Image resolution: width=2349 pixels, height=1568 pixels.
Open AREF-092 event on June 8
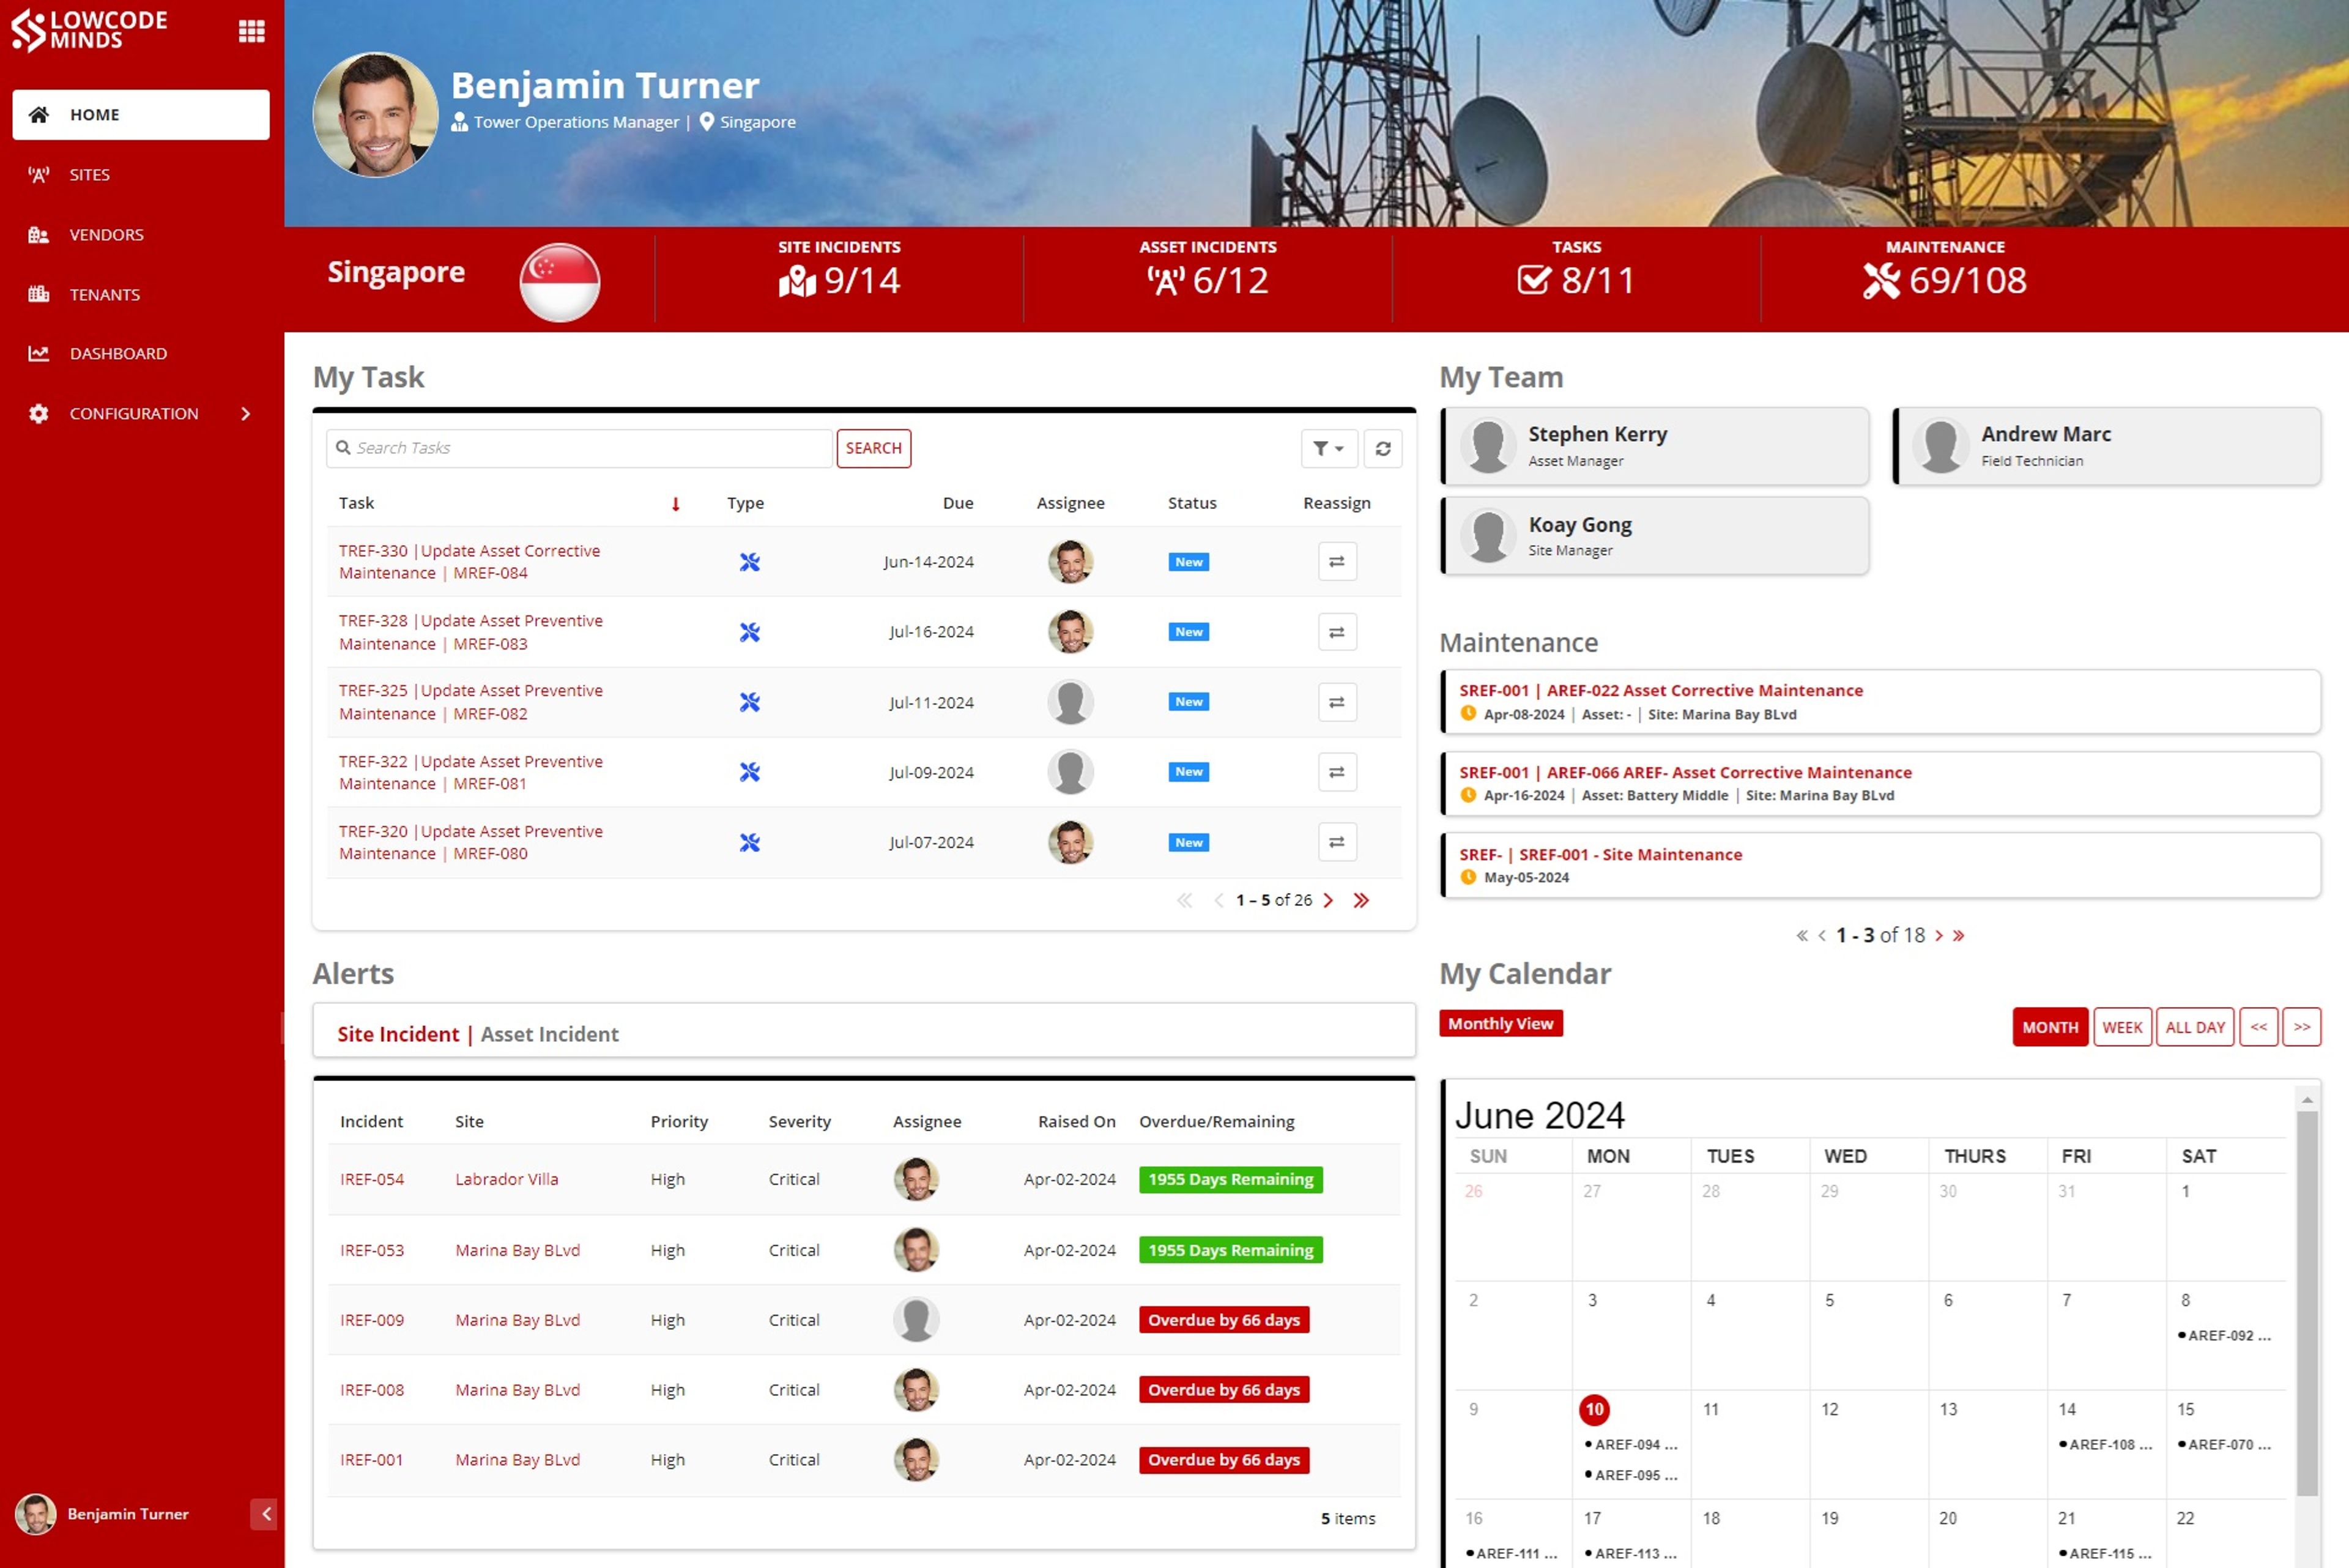click(2225, 1337)
